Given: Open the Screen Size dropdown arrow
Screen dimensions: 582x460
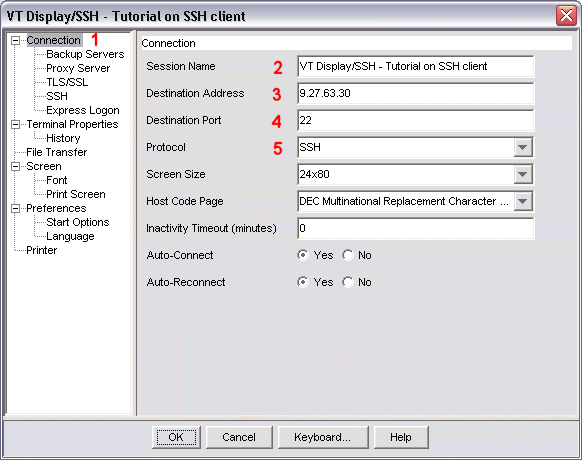Looking at the screenshot, I should pos(523,174).
